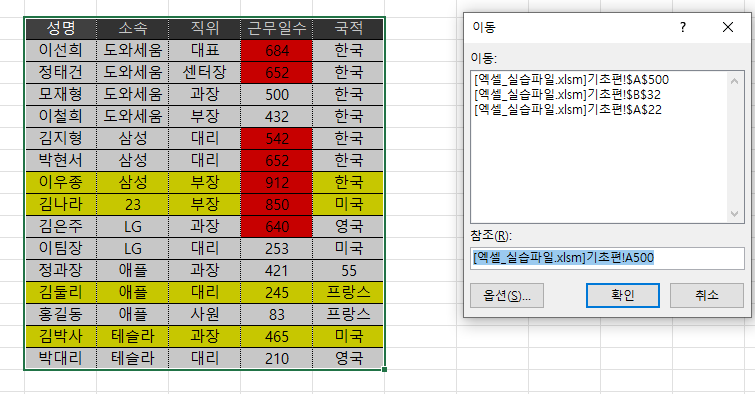Viewport: 755px width, 394px height.
Task: Click 삼성 in 이우종's row
Action: (x=132, y=183)
